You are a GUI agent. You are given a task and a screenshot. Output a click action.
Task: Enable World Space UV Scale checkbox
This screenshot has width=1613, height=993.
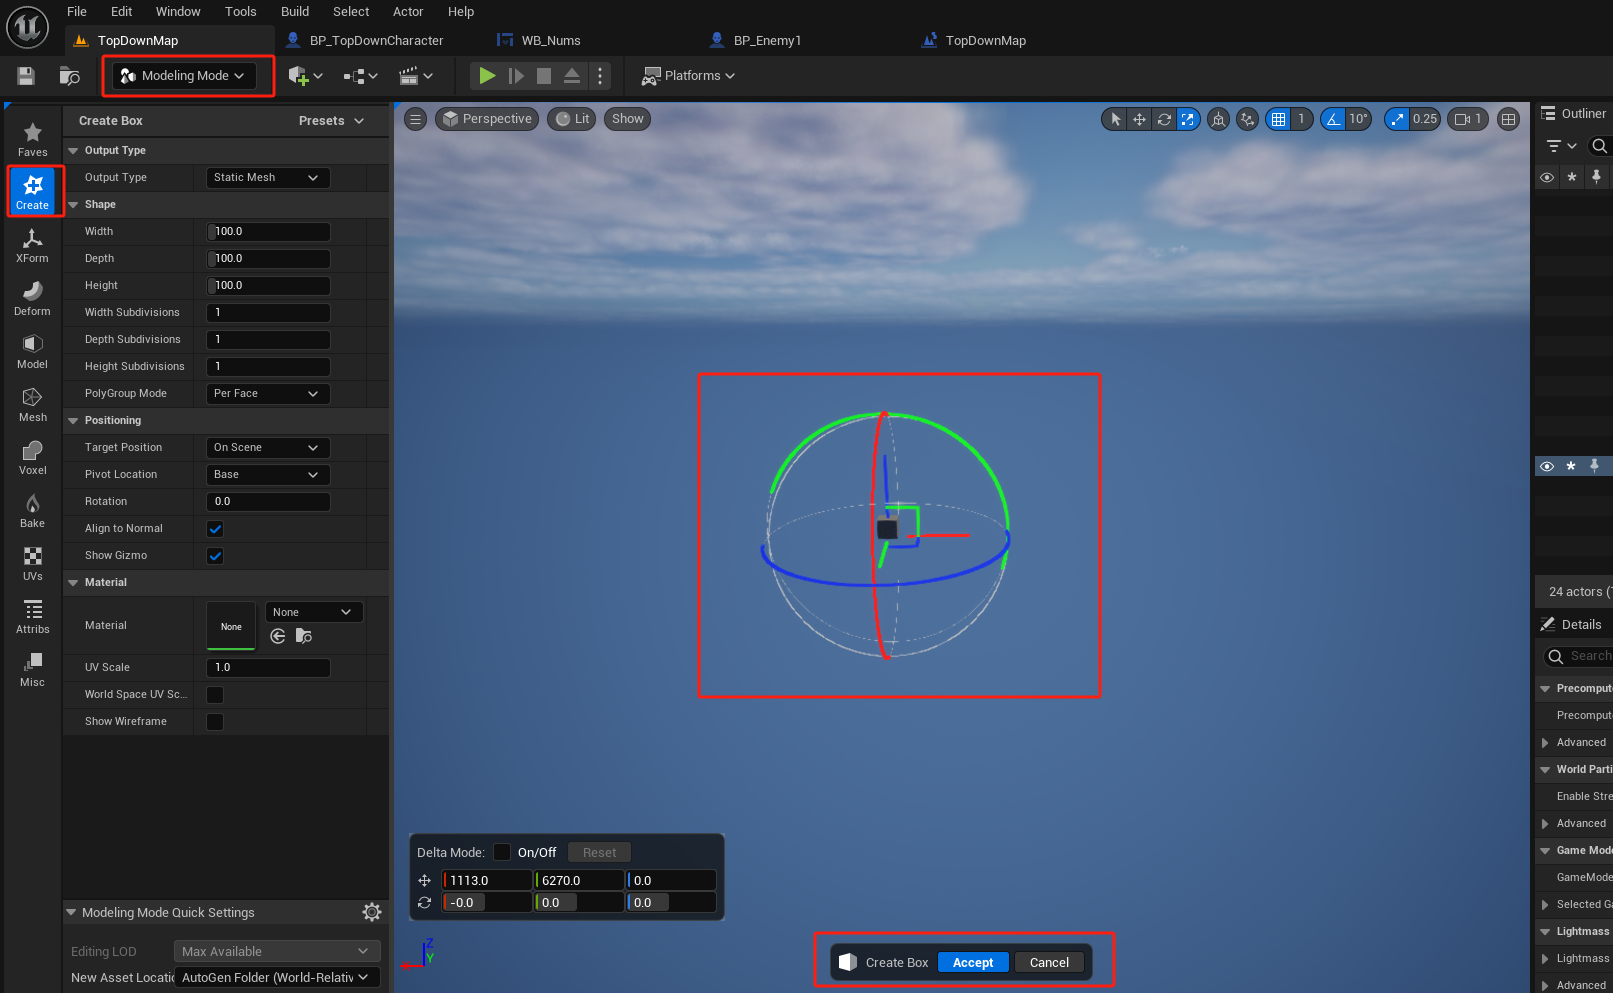215,695
